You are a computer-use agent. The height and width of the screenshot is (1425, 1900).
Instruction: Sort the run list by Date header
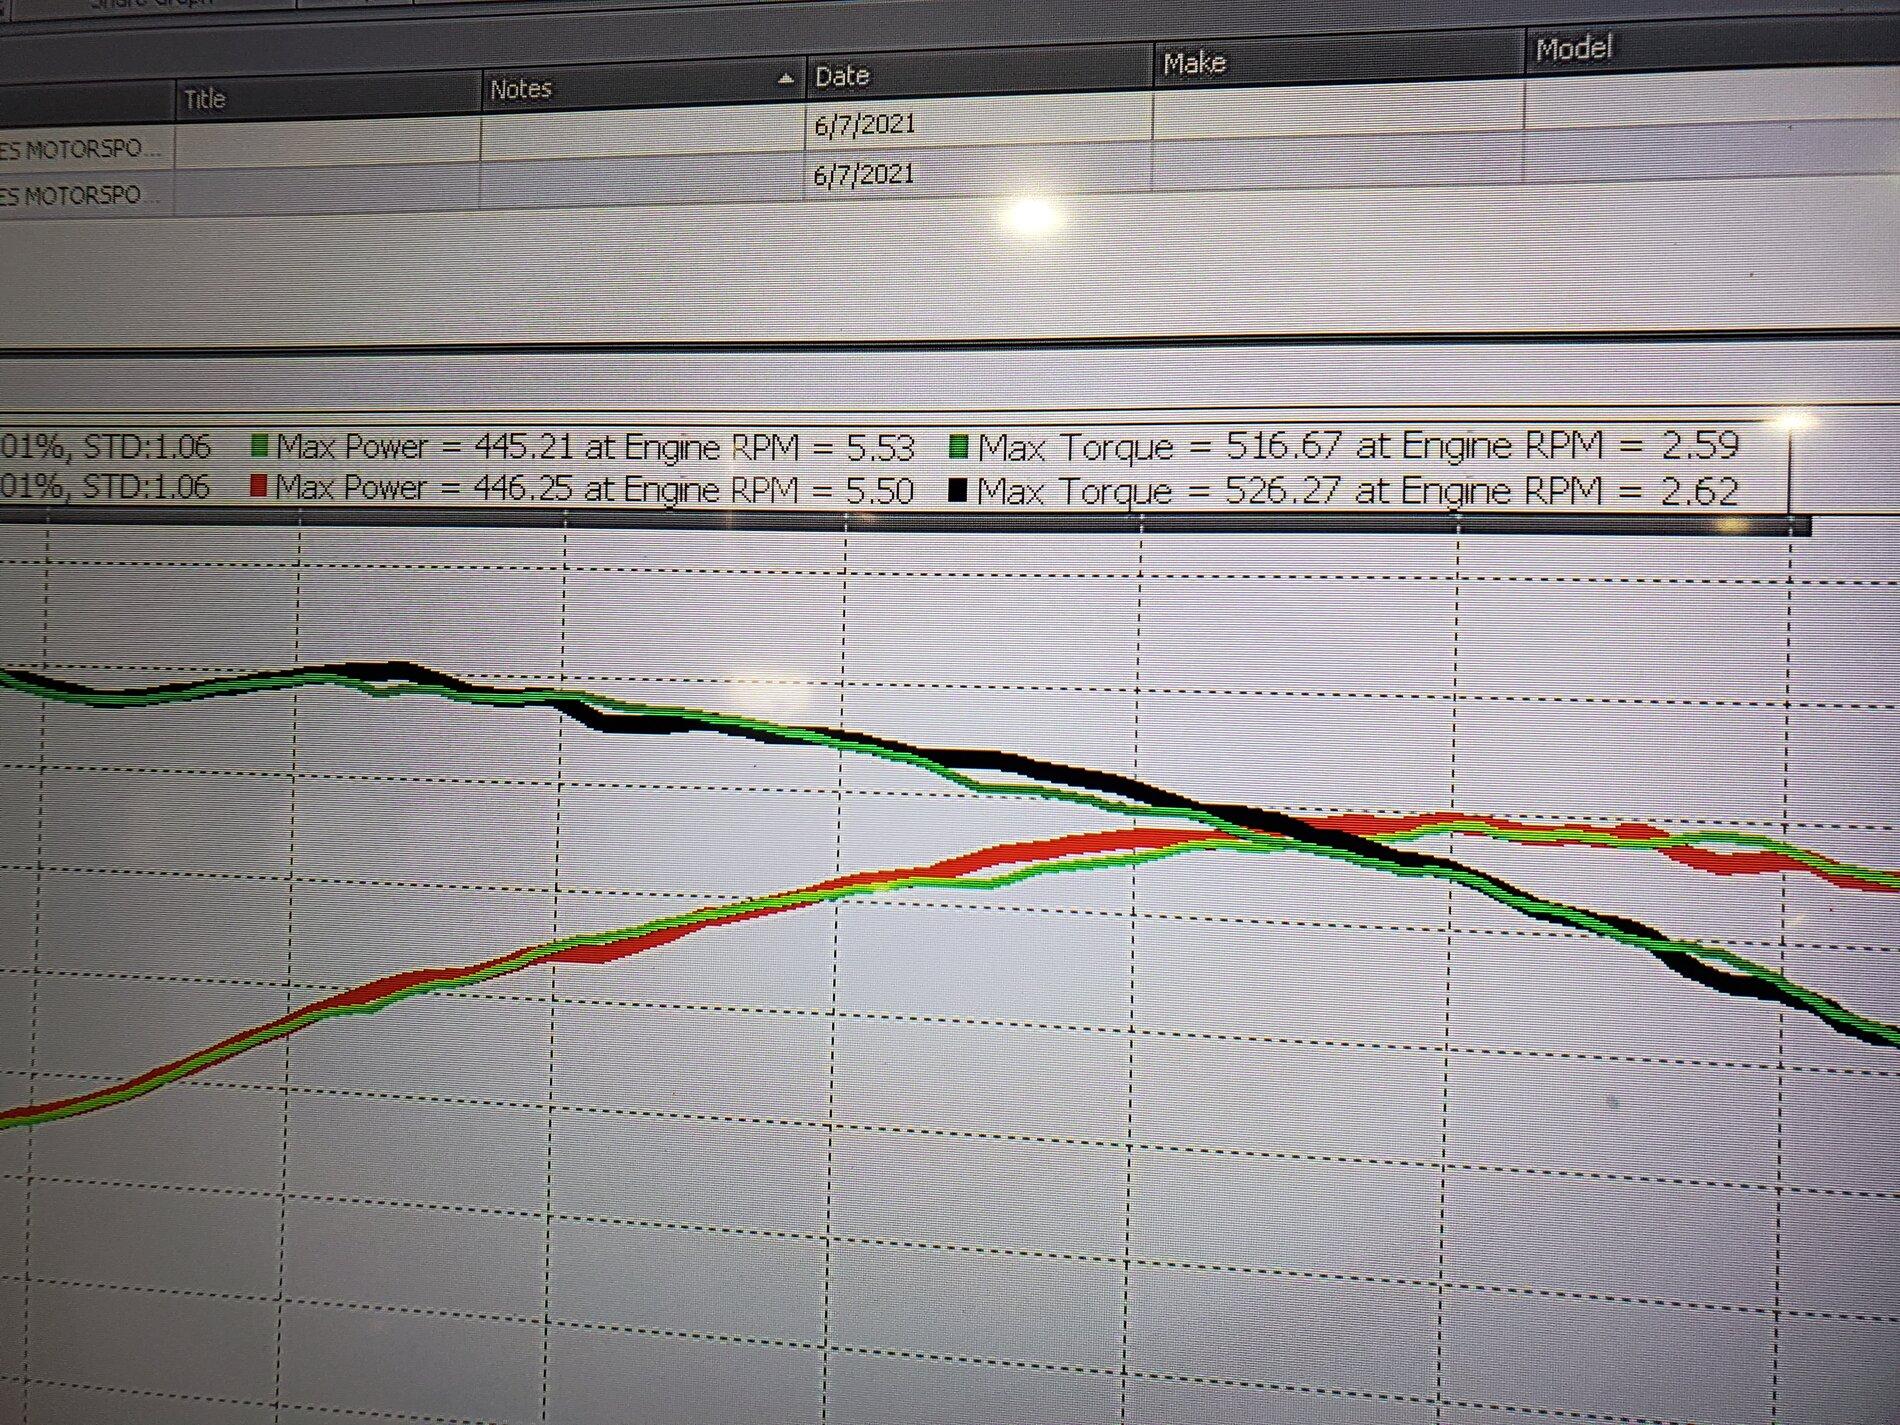(979, 73)
